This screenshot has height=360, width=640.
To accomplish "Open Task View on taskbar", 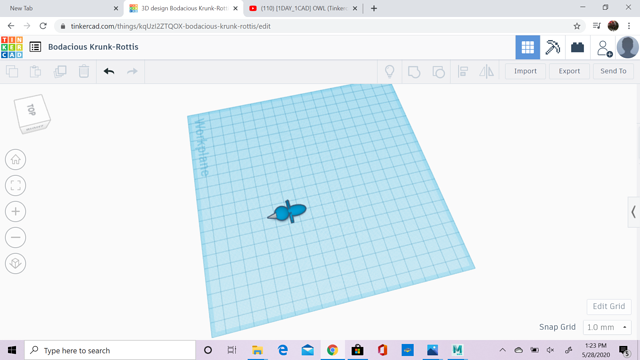I will (232, 350).
